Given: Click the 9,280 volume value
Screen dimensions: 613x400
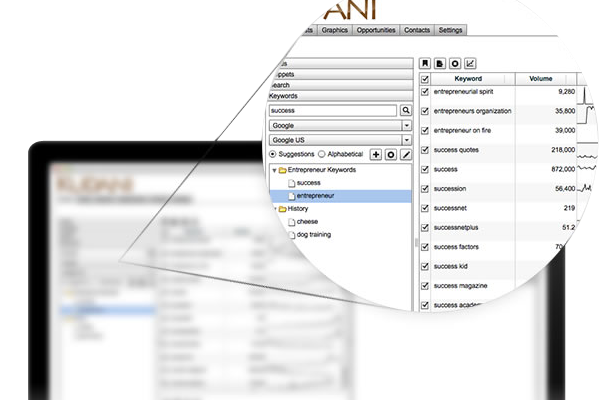Looking at the screenshot, I should point(566,91).
